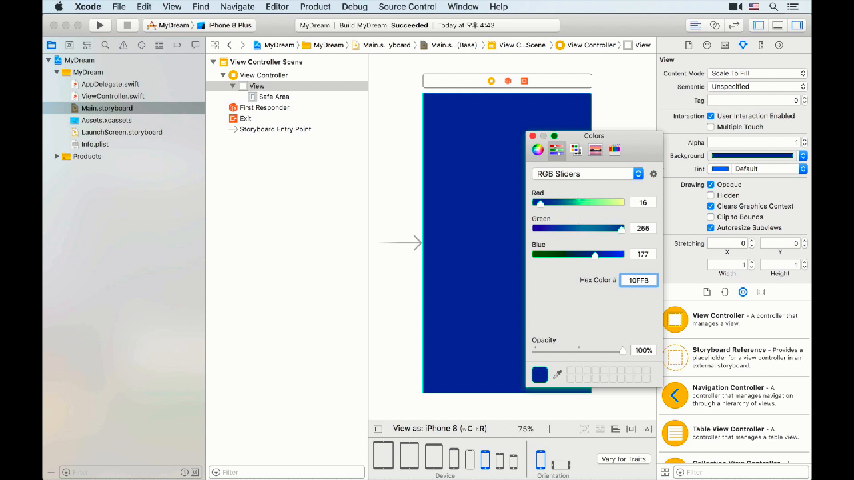Screen dimensions: 854x480
Task: Stop the running build
Action: pos(127,25)
